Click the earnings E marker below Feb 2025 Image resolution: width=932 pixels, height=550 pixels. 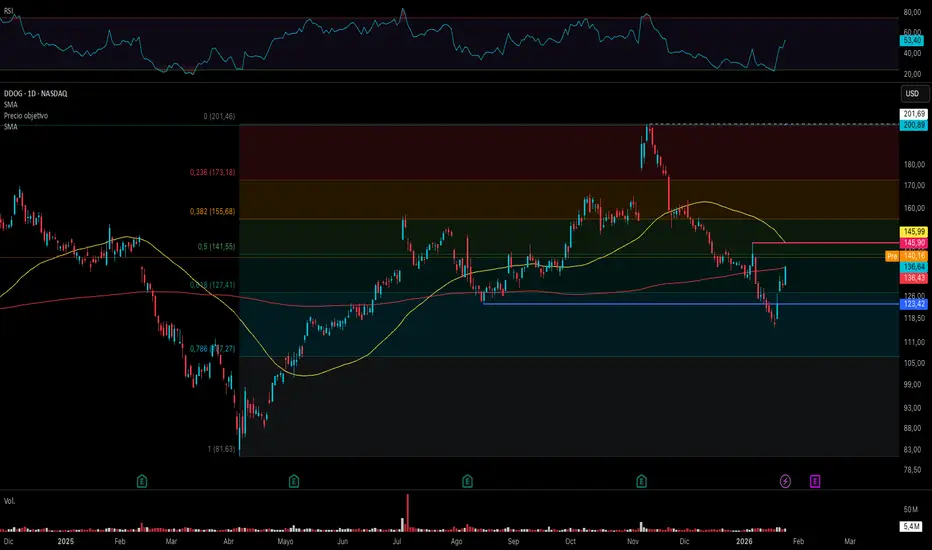141,481
